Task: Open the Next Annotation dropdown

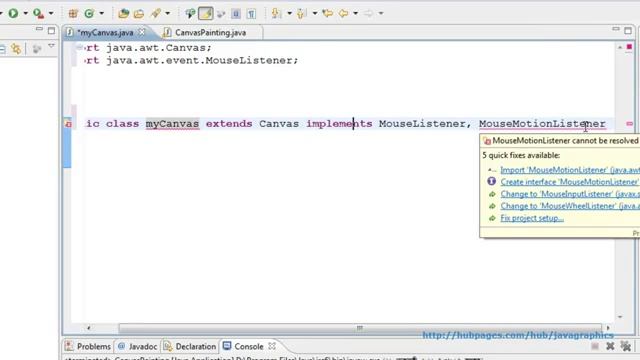Action: [289, 13]
